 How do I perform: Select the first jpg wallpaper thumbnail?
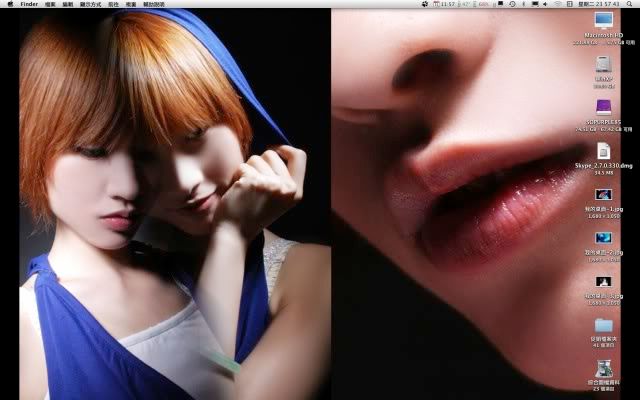(x=603, y=195)
